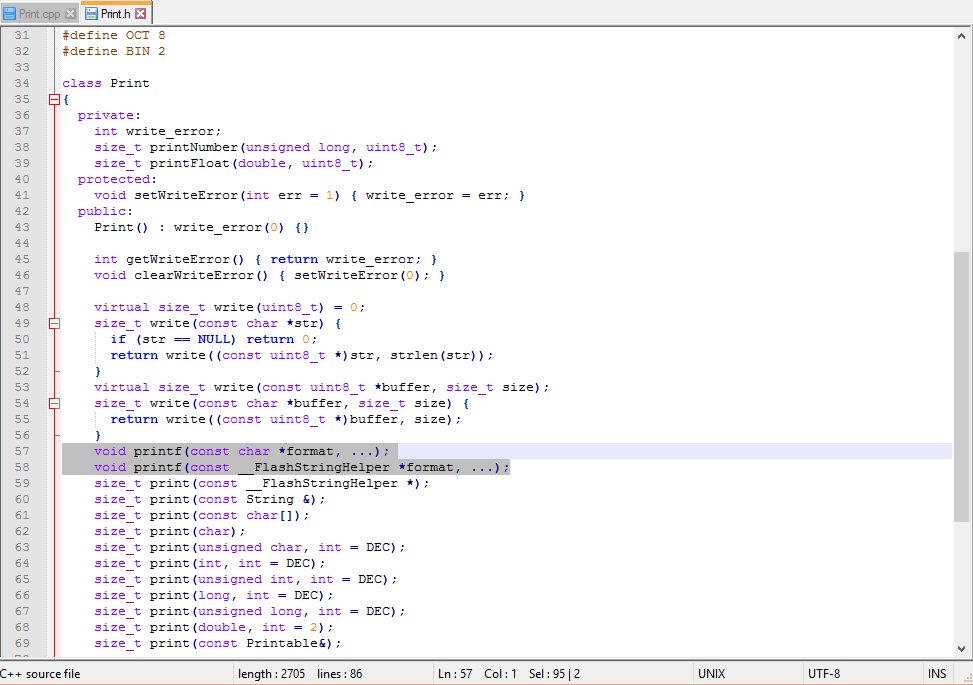Viewport: 973px width, 685px height.
Task: Click the scroll up arrow of vertical scrollbar
Action: [961, 37]
